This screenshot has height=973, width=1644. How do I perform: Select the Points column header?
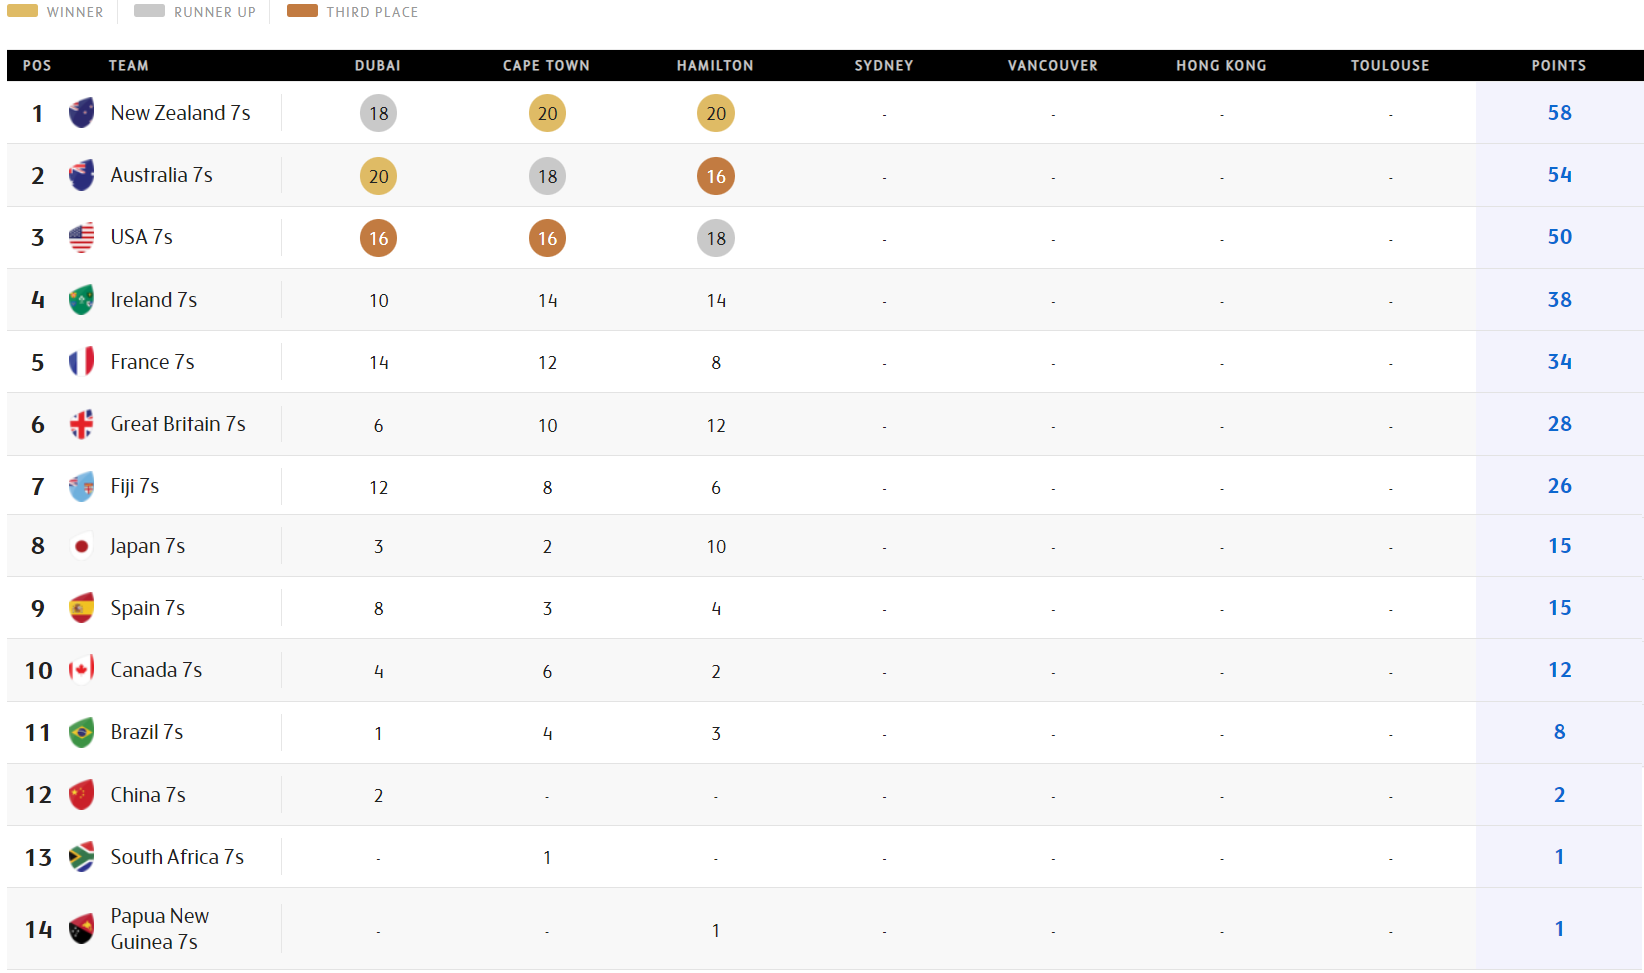pos(1558,66)
